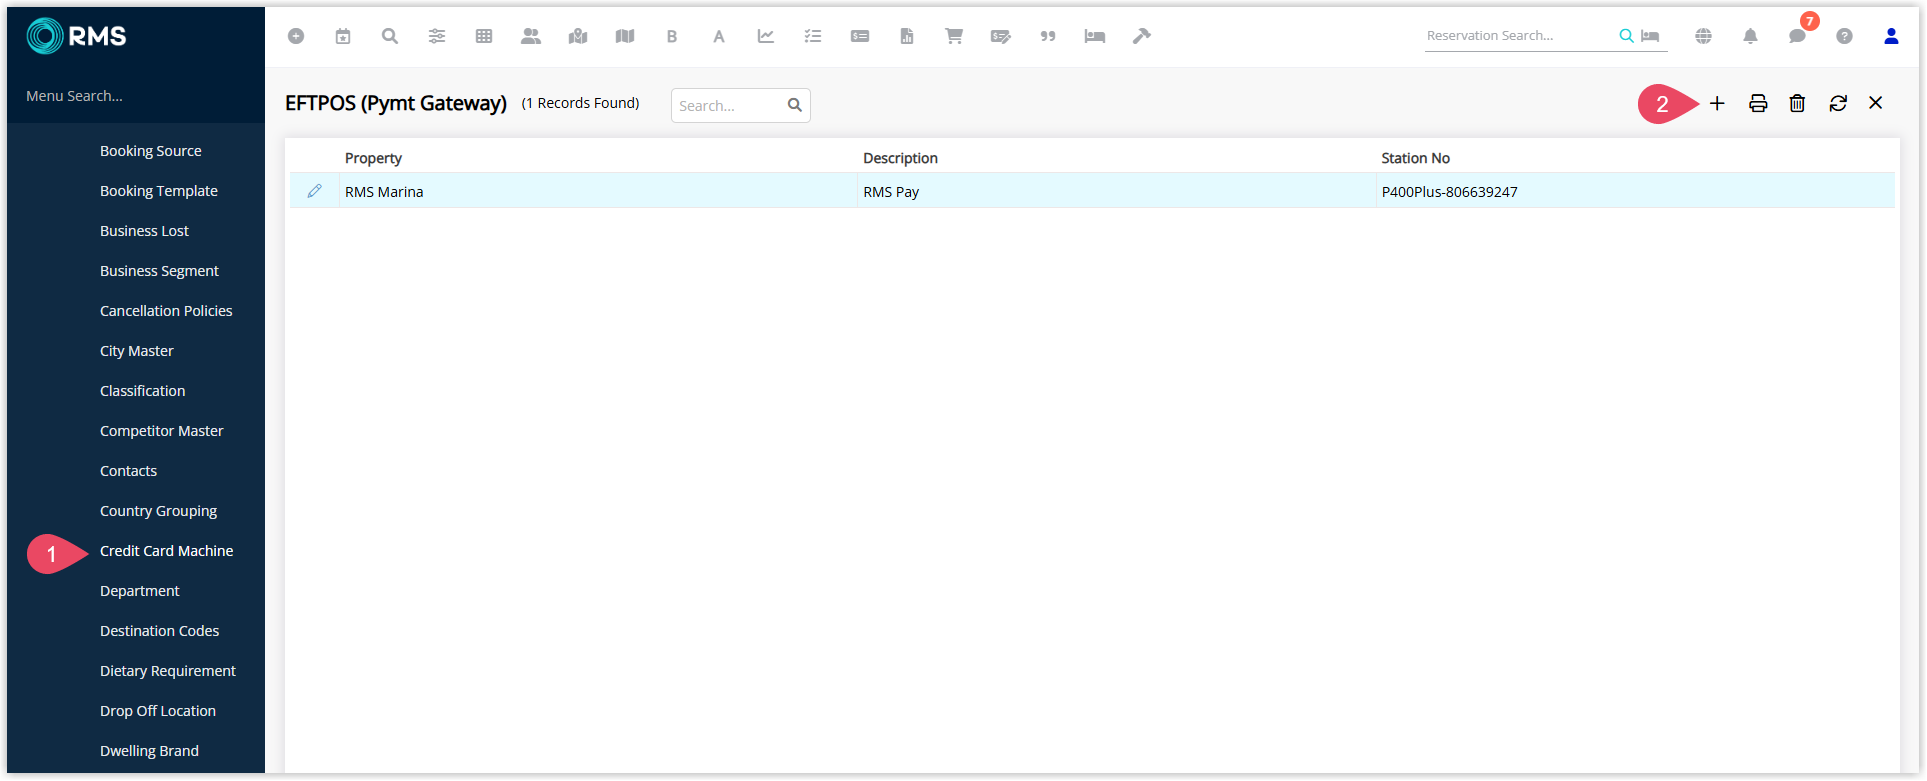Open the line chart icon in toolbar
1927x781 pixels.
click(766, 36)
